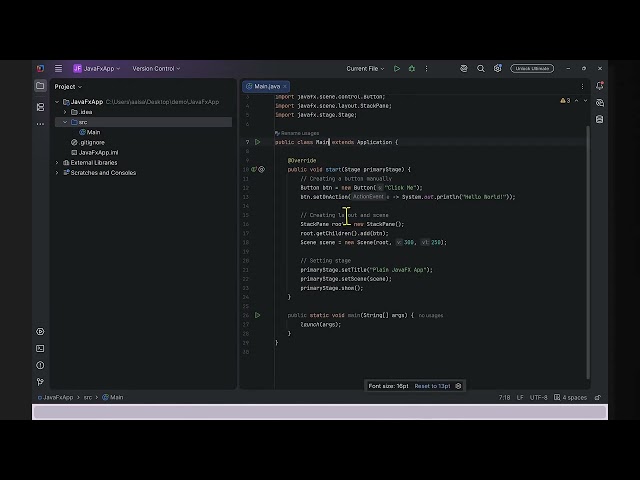Screen dimensions: 640x480
Task: Toggle the read-only lock icon
Action: (x=598, y=398)
